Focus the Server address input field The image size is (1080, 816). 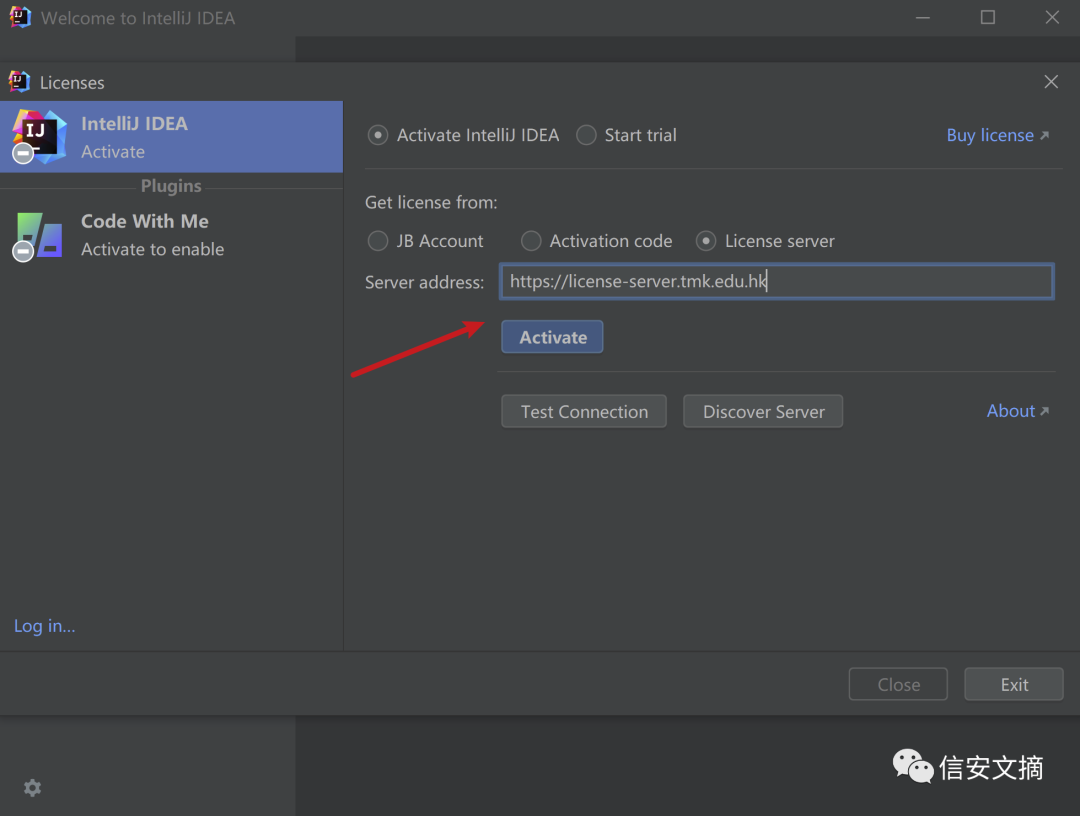[x=776, y=281]
